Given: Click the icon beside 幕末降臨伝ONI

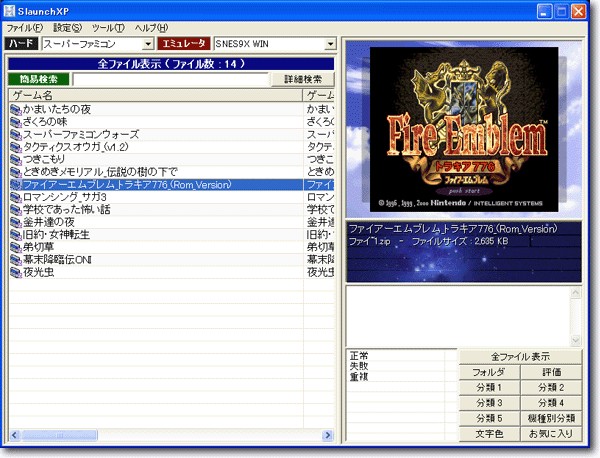Looking at the screenshot, I should [16, 260].
